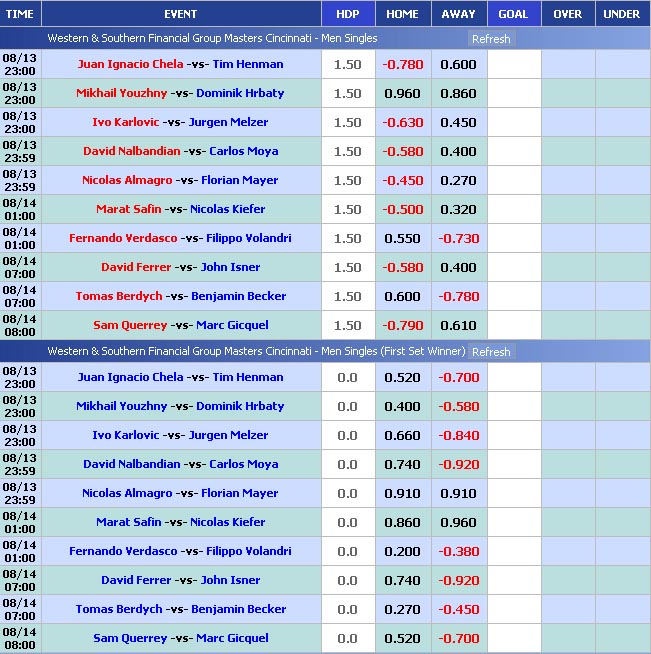This screenshot has width=651, height=654.
Task: Click Refresh in the Men Singles header
Action: click(490, 39)
